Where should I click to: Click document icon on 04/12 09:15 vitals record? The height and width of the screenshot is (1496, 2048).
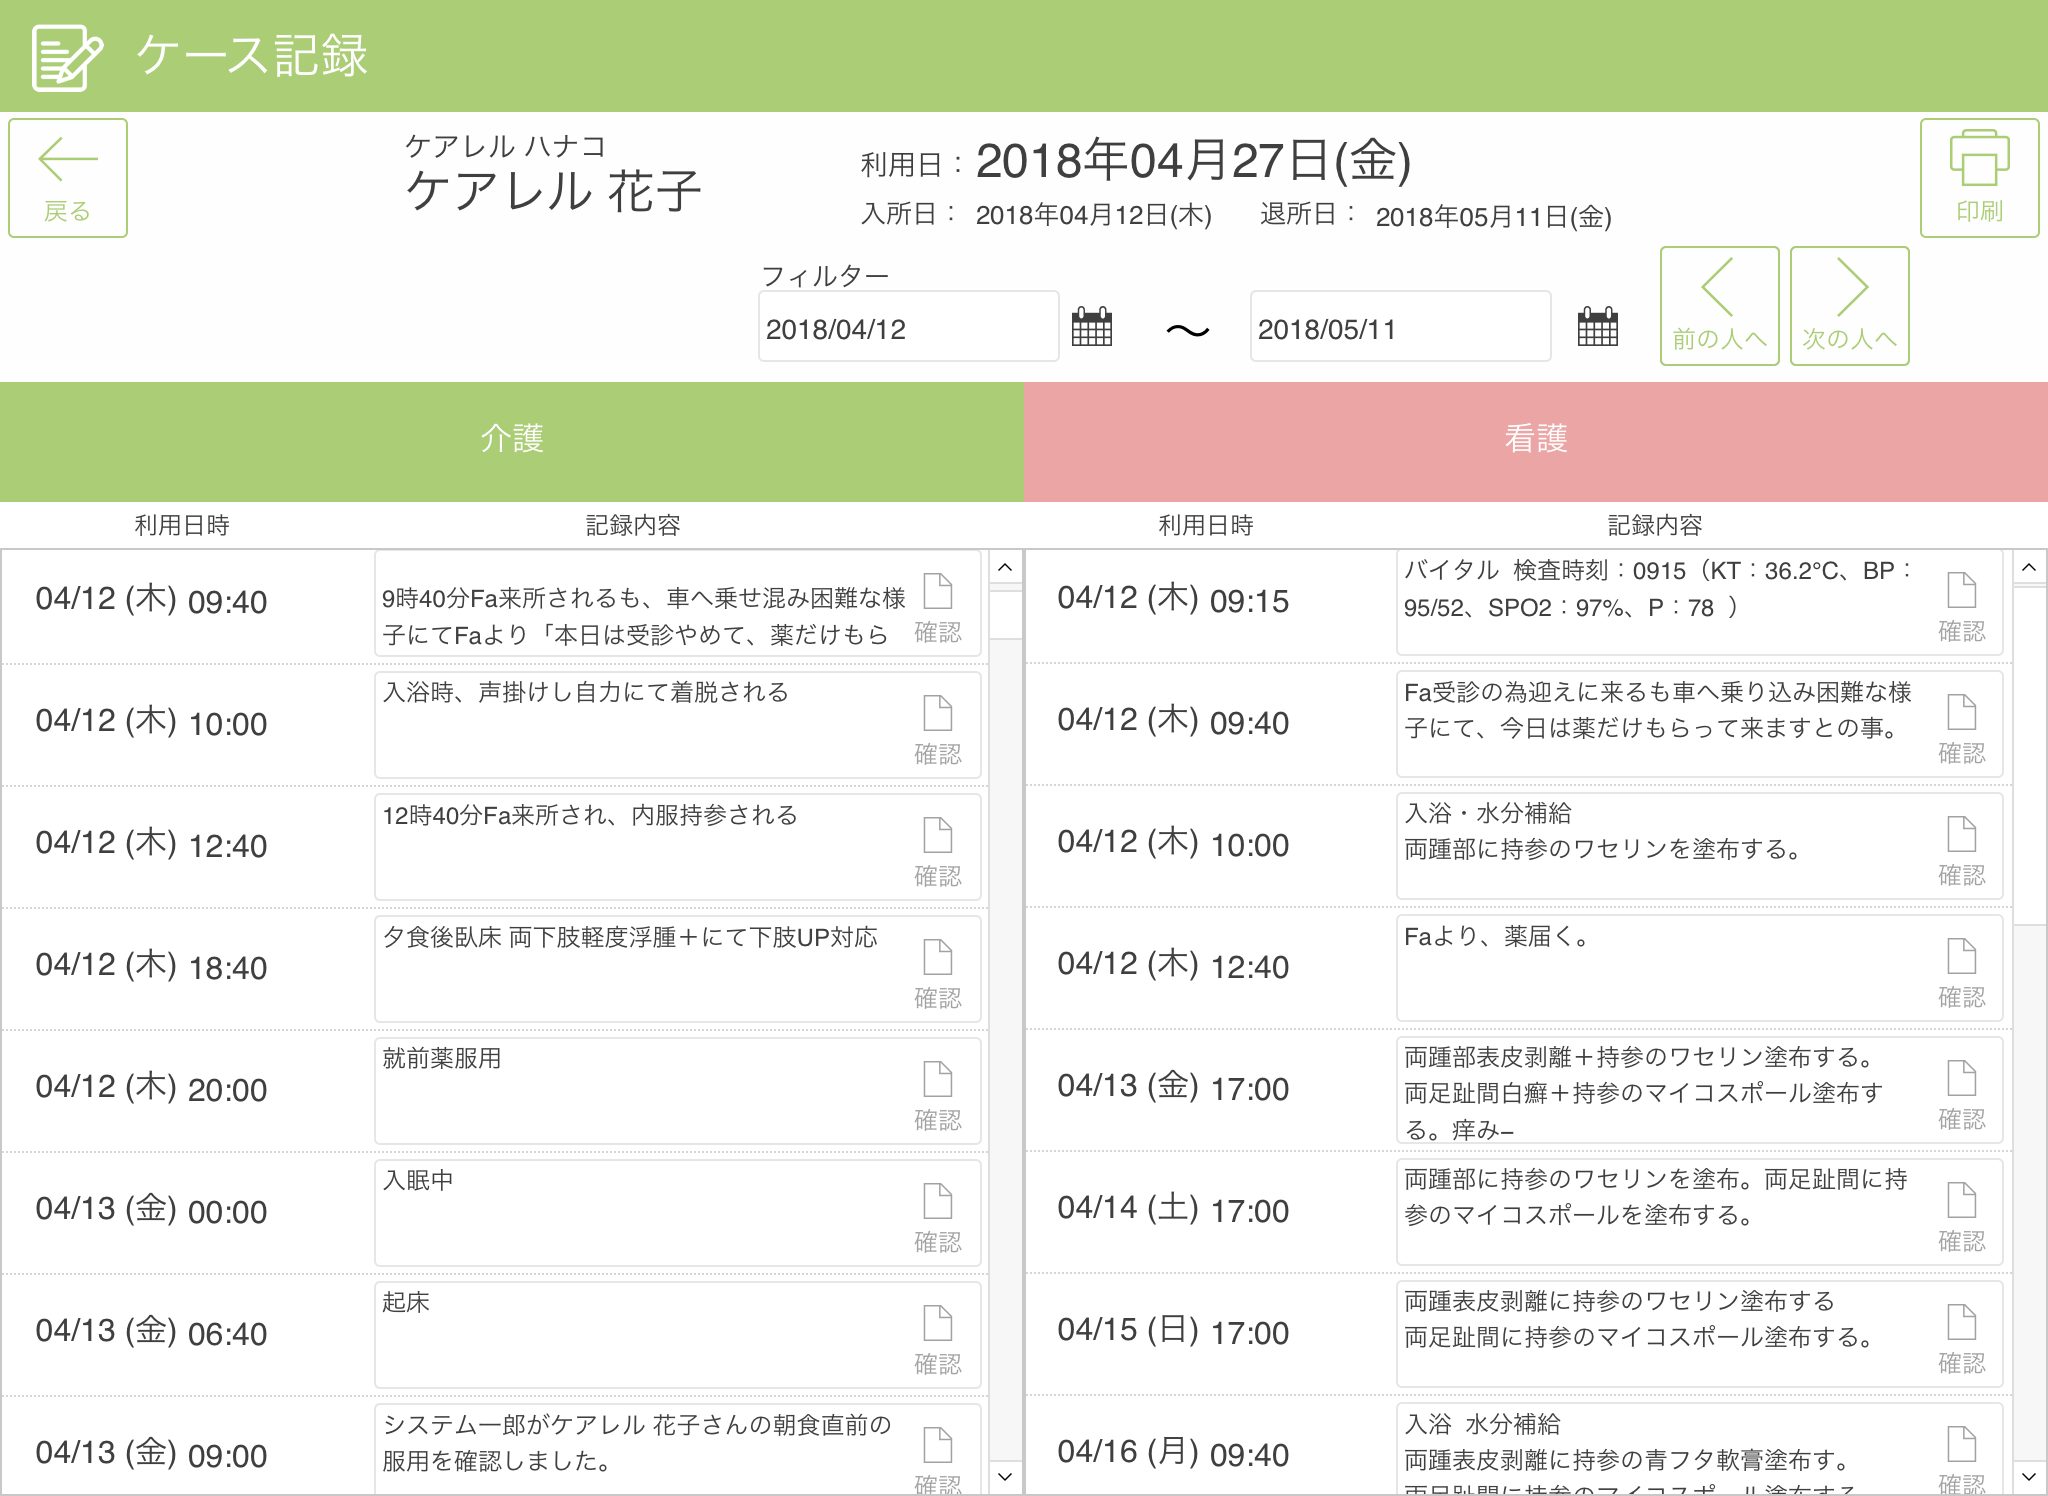pyautogui.click(x=1961, y=591)
